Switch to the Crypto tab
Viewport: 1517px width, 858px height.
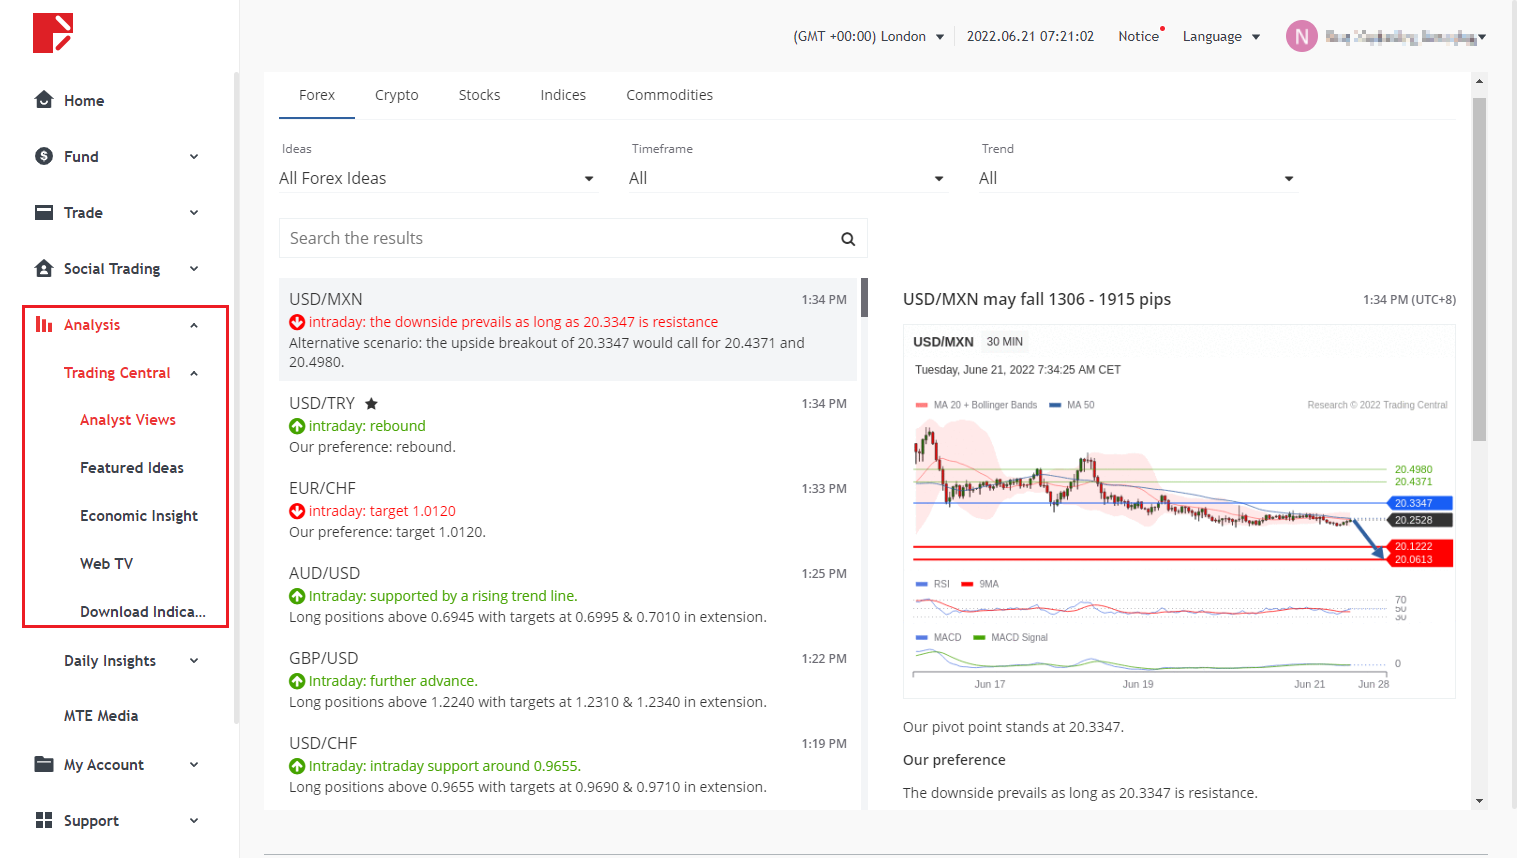(397, 95)
